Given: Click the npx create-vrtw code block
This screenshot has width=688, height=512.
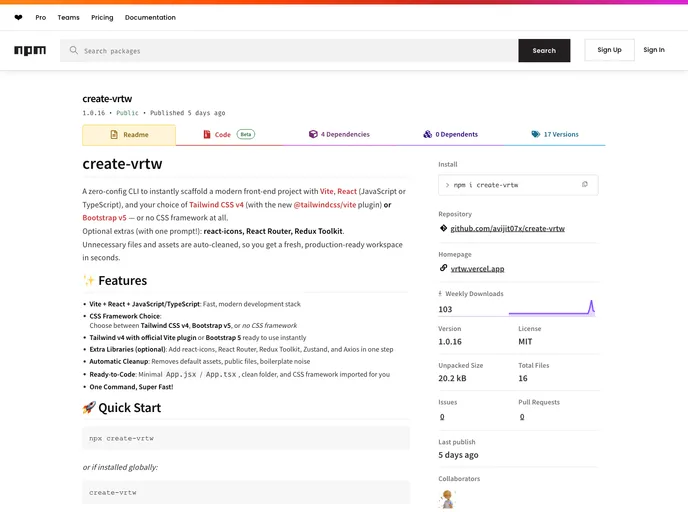Looking at the screenshot, I should [x=246, y=438].
